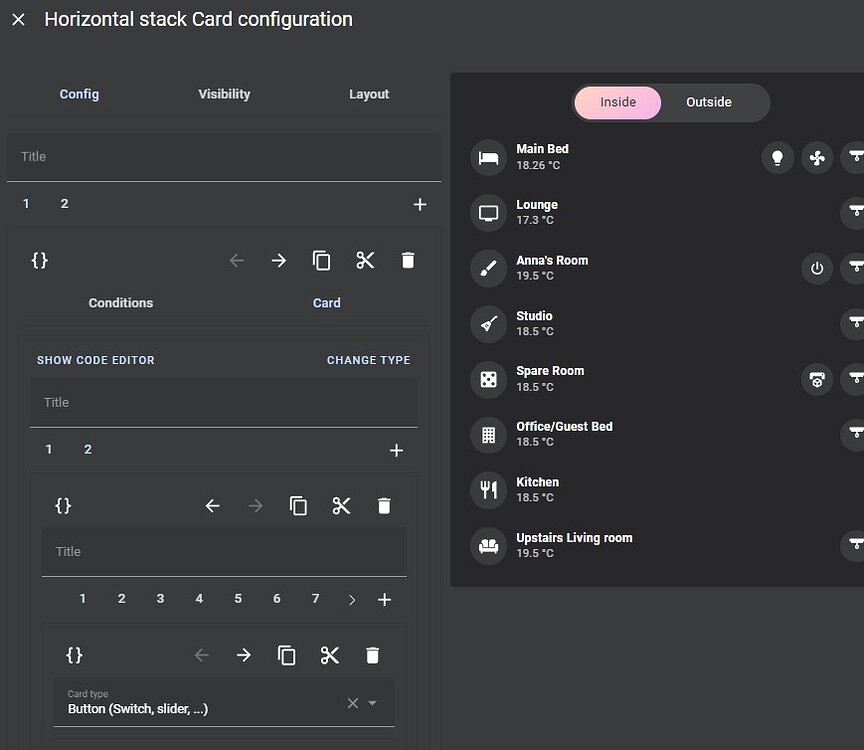
Task: Cut the top-level card with scissors
Action: pos(365,260)
